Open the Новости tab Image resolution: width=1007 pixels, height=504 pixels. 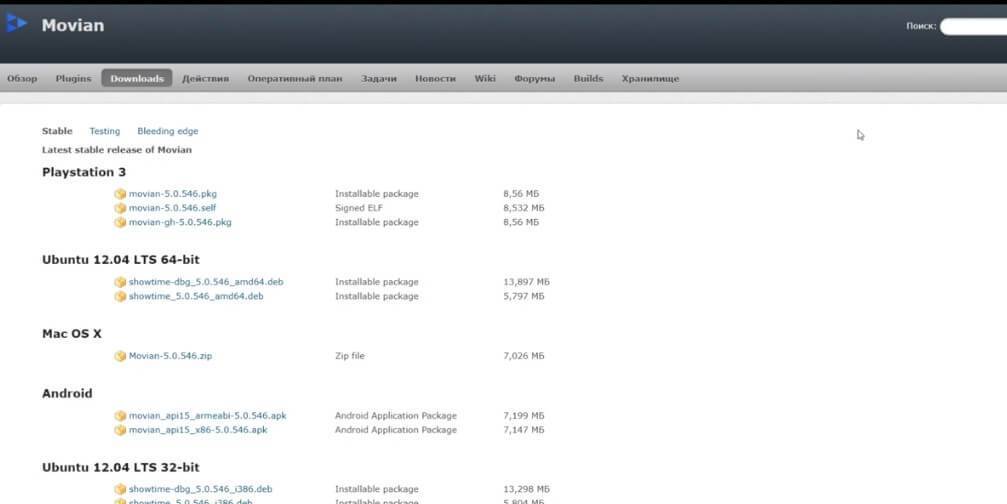pyautogui.click(x=435, y=78)
